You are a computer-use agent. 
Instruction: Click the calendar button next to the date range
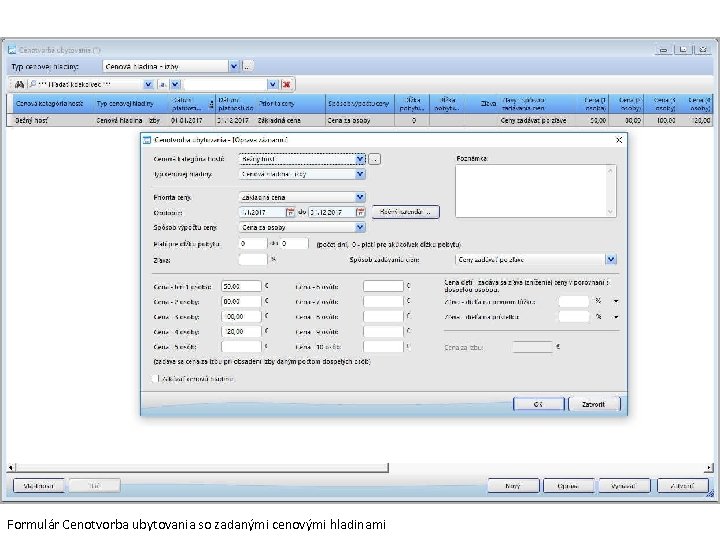point(405,212)
